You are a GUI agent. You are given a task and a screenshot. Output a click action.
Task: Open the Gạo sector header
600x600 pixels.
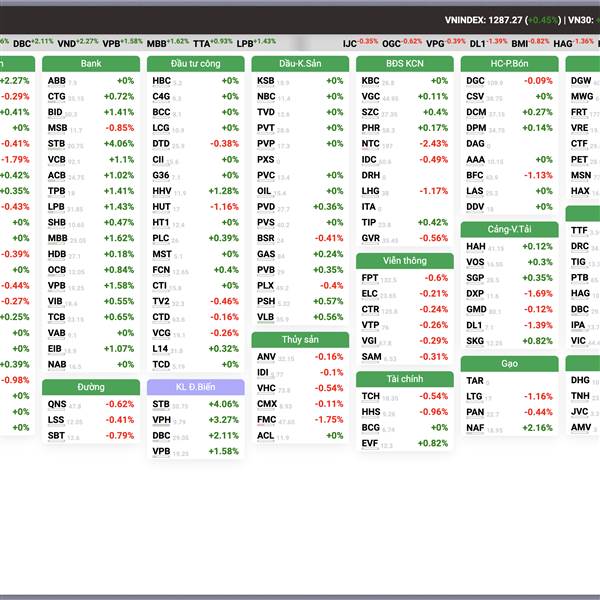[x=509, y=364]
